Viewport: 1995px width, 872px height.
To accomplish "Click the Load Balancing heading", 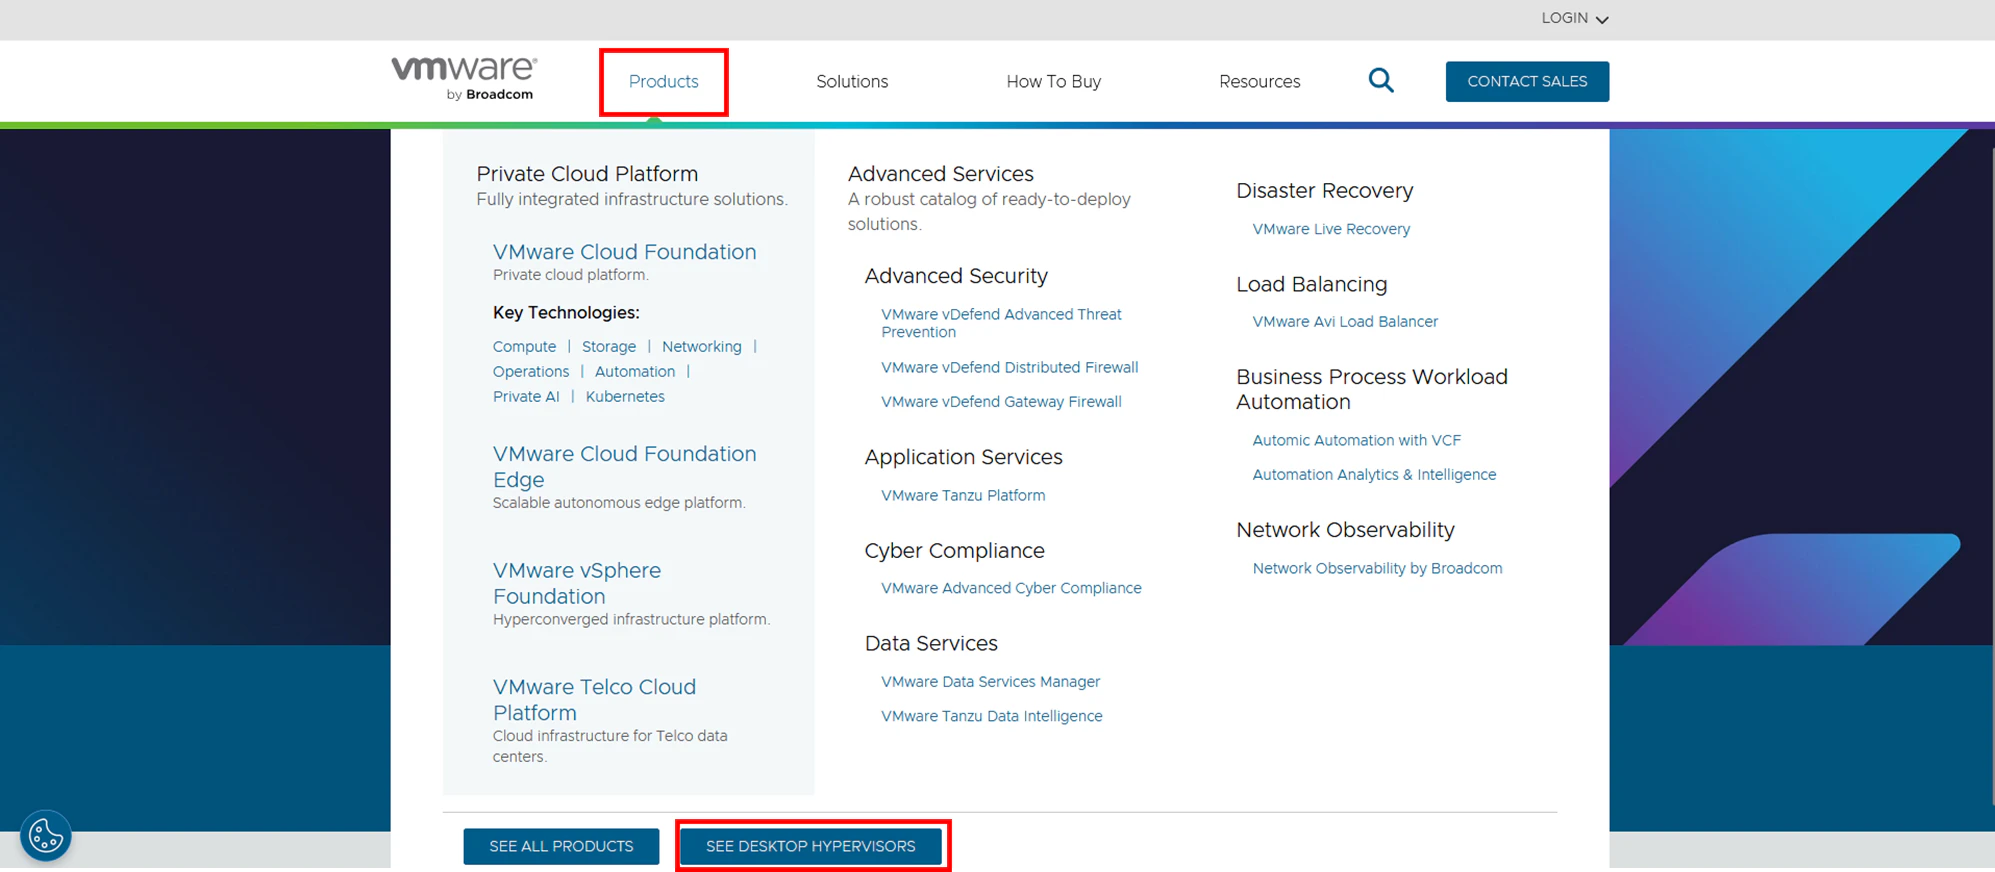I will pyautogui.click(x=1311, y=285).
